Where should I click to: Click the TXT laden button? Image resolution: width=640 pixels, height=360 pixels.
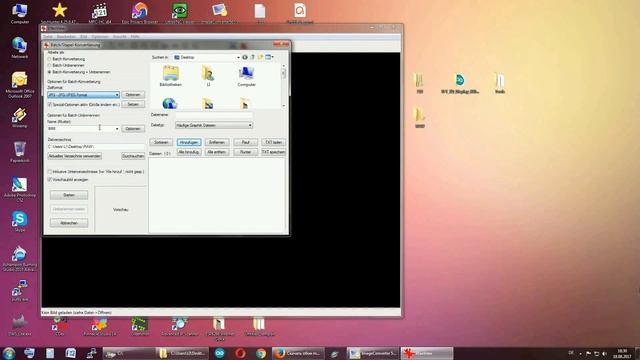[273, 142]
